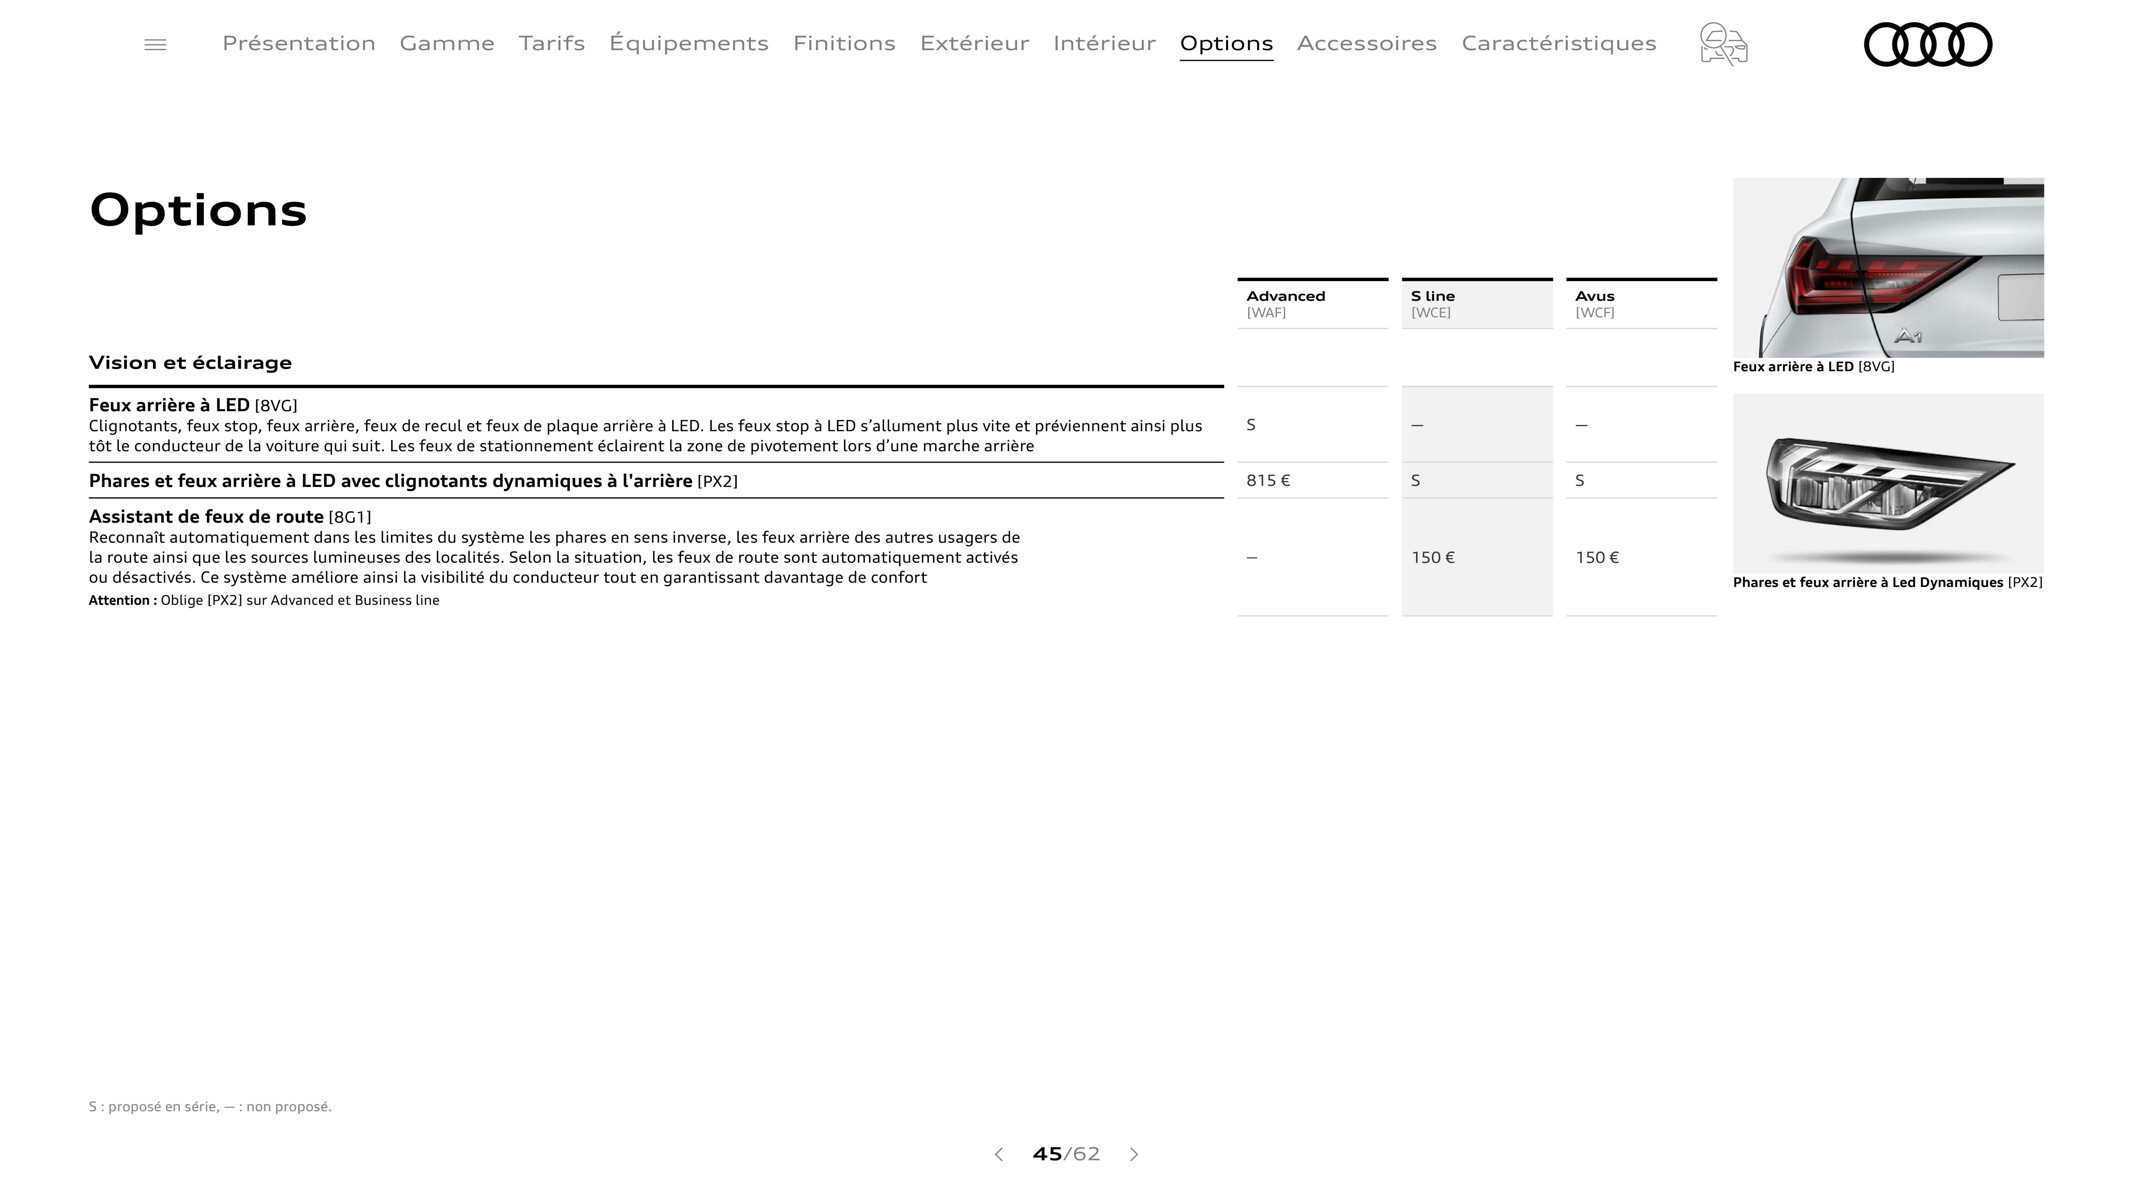
Task: Click the Options page heading
Action: tap(198, 210)
